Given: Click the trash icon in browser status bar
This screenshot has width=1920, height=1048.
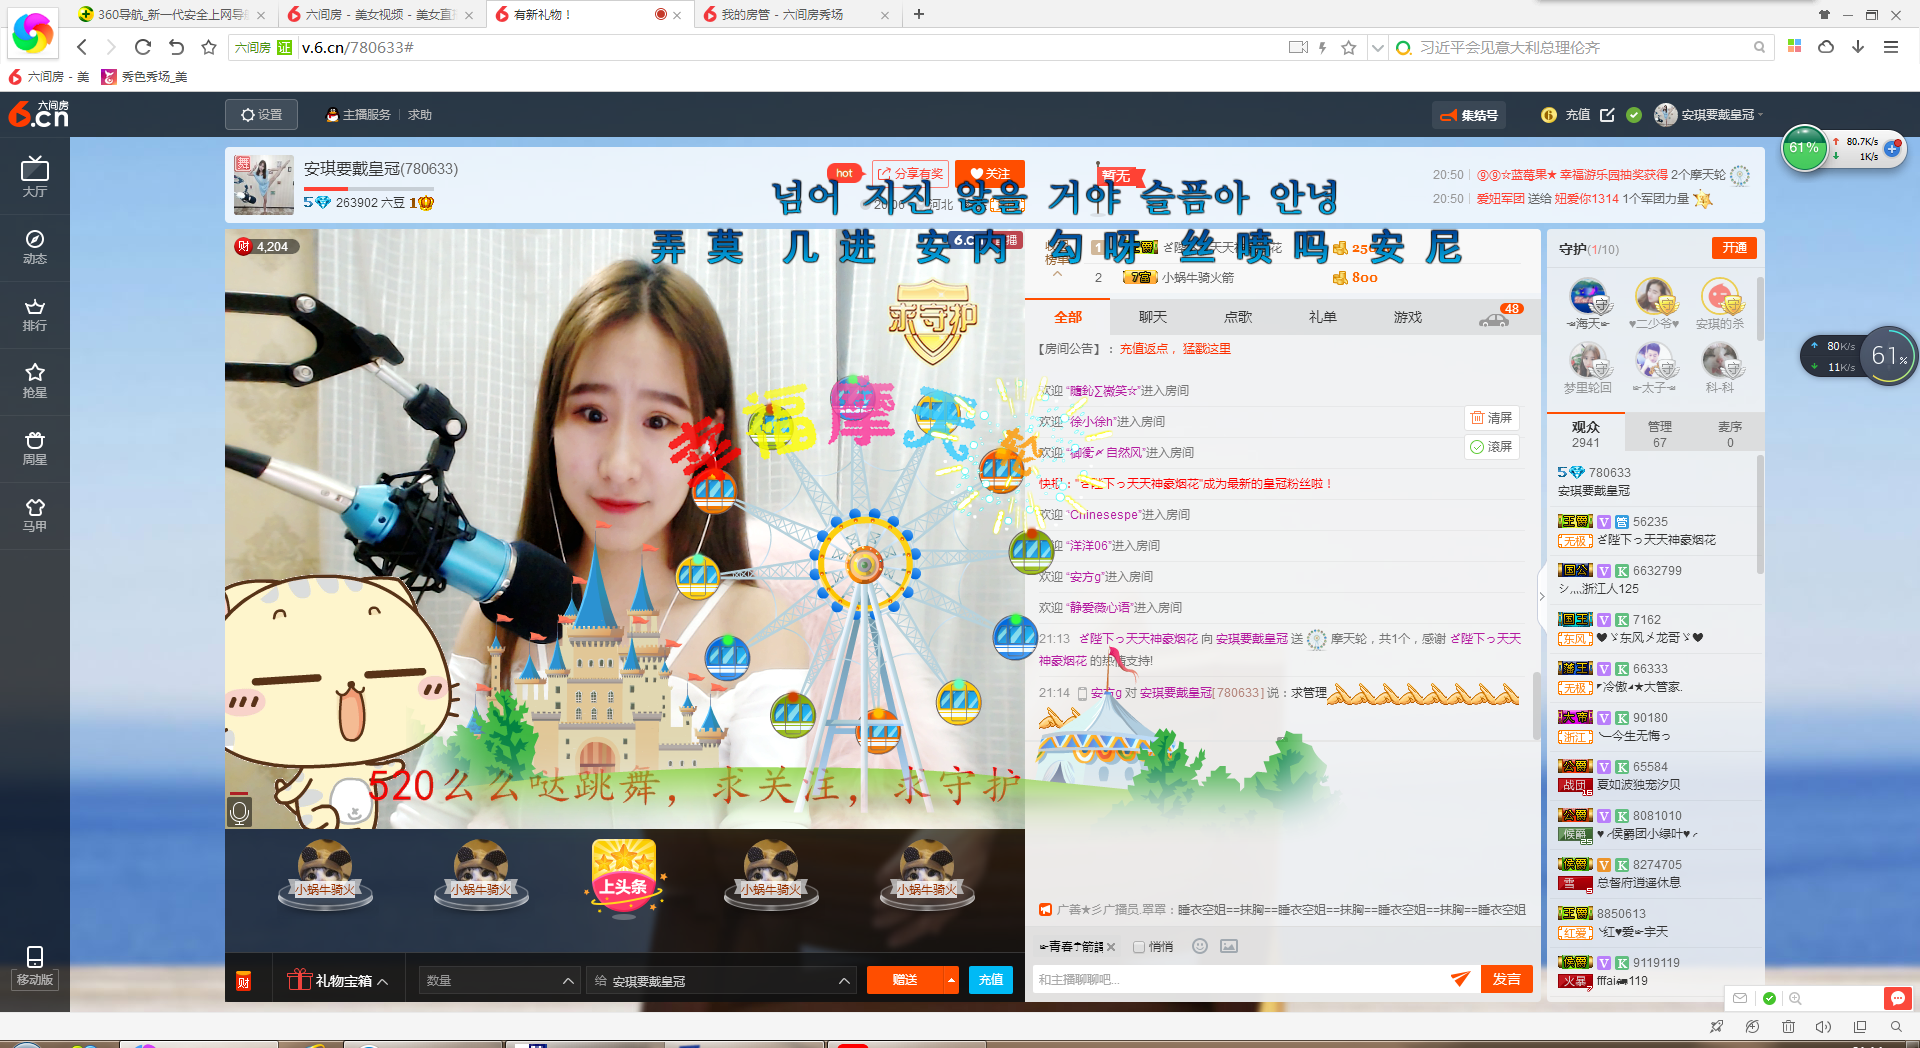Looking at the screenshot, I should (1788, 1027).
